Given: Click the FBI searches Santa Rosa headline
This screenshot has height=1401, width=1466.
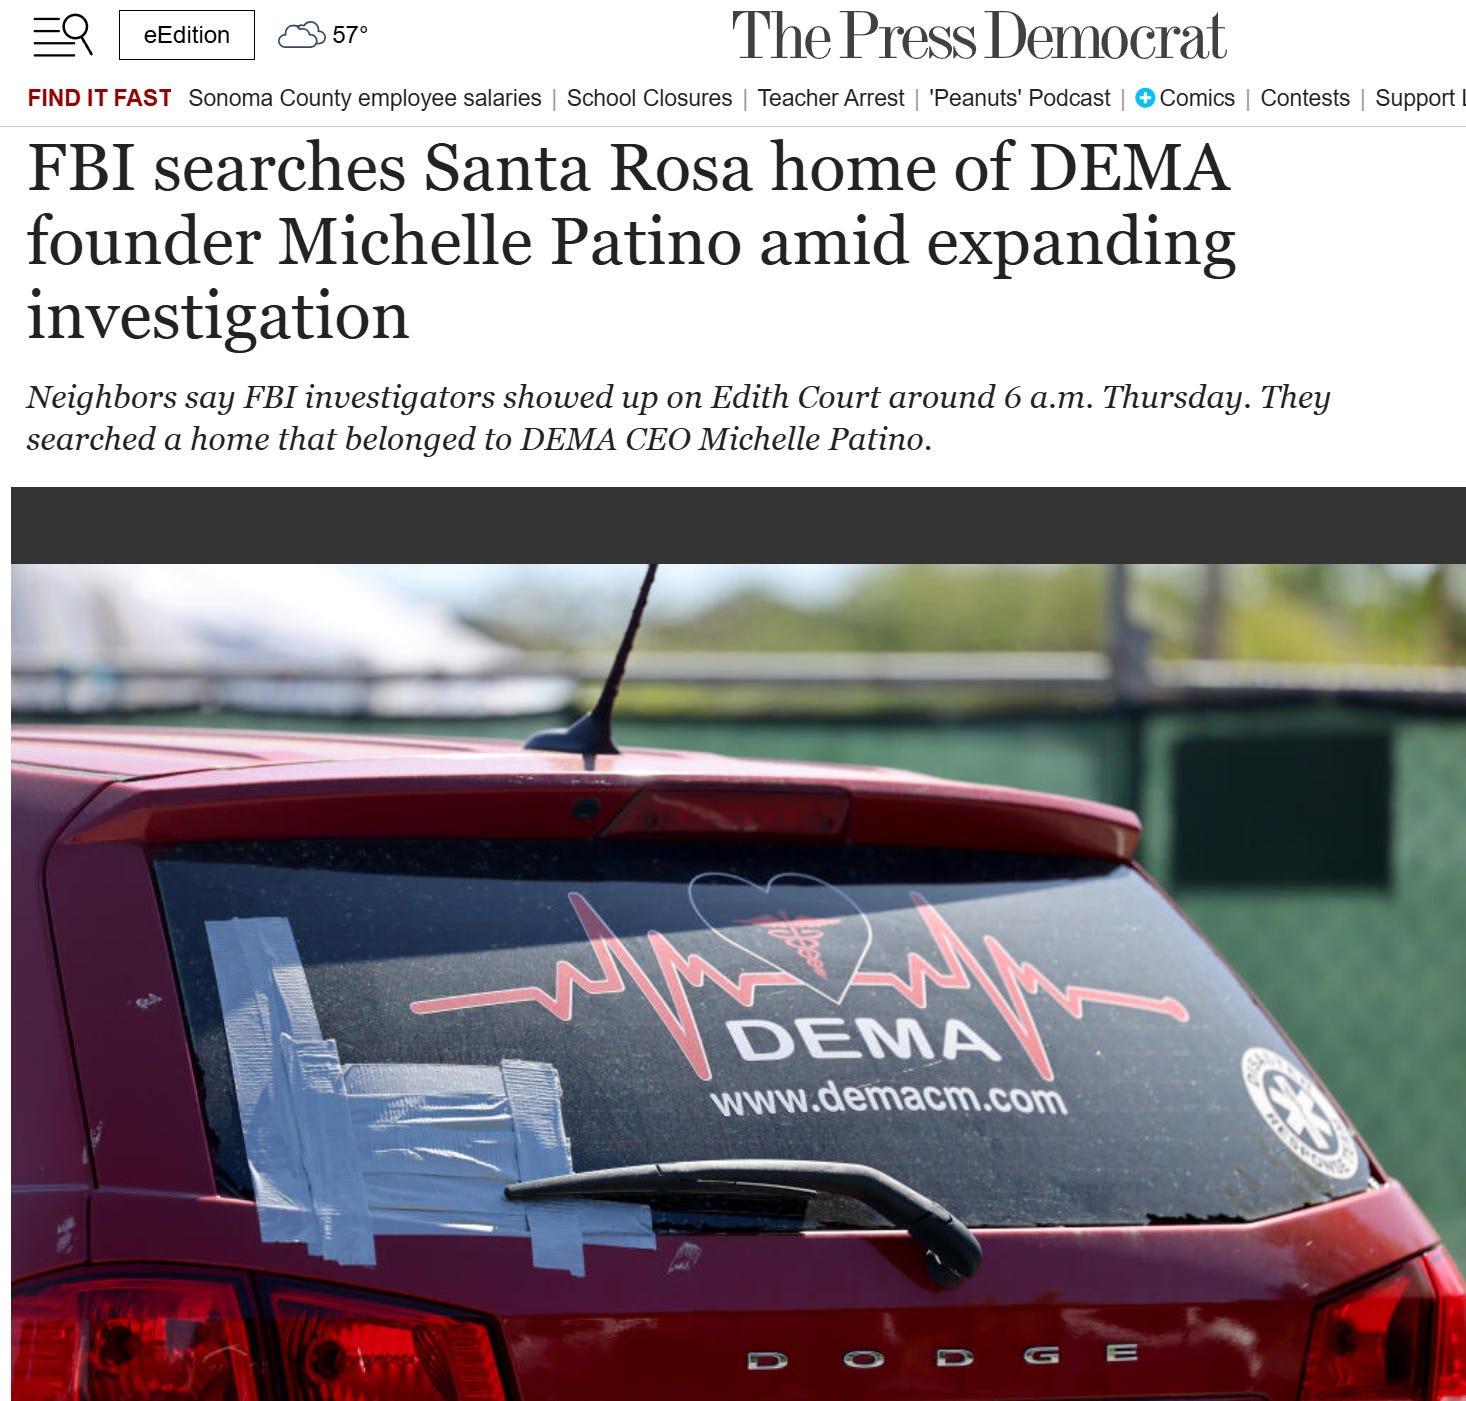Looking at the screenshot, I should (631, 241).
